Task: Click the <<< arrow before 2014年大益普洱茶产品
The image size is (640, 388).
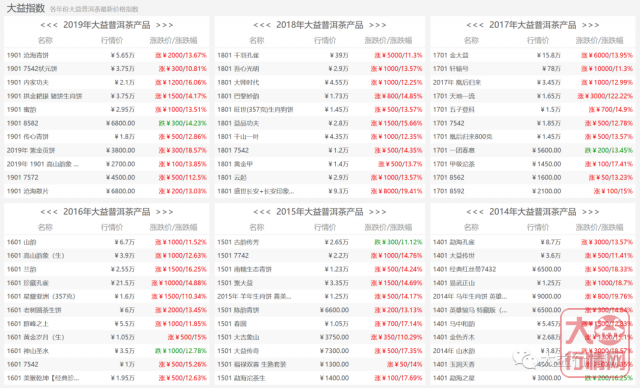Action: coord(475,212)
